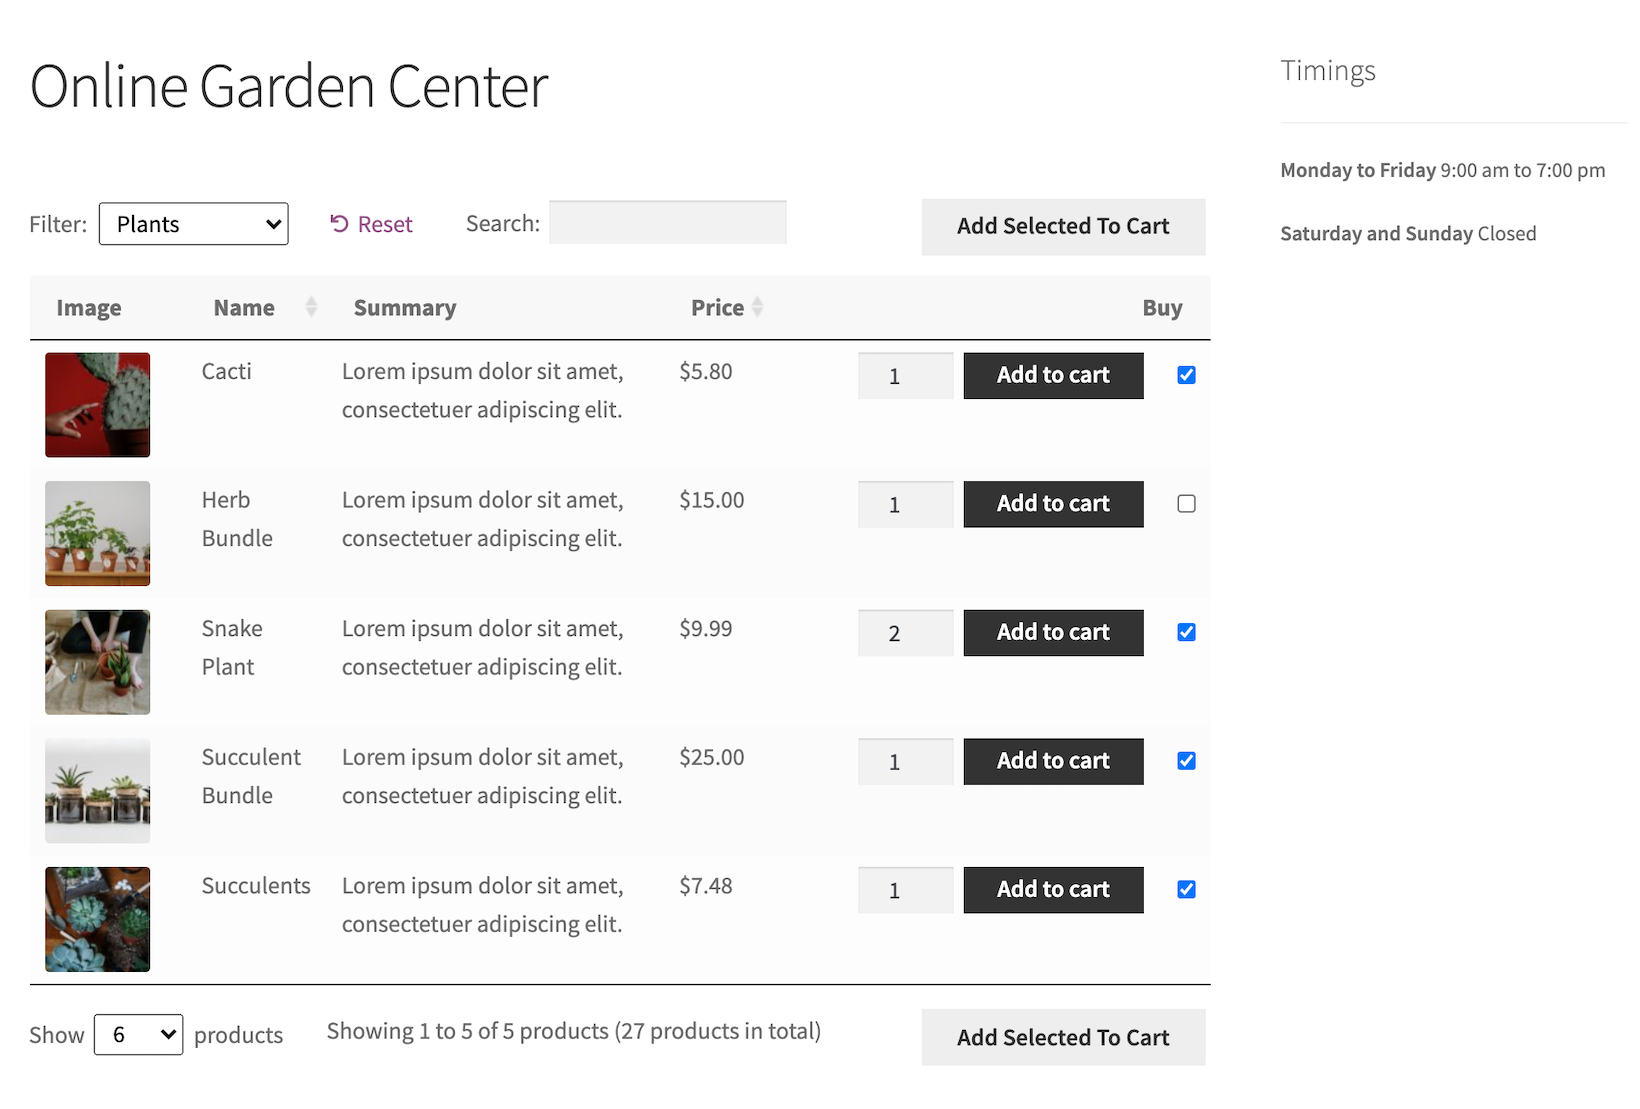This screenshot has width=1640, height=1109.
Task: Add Succulent Bundle to cart
Action: (1053, 761)
